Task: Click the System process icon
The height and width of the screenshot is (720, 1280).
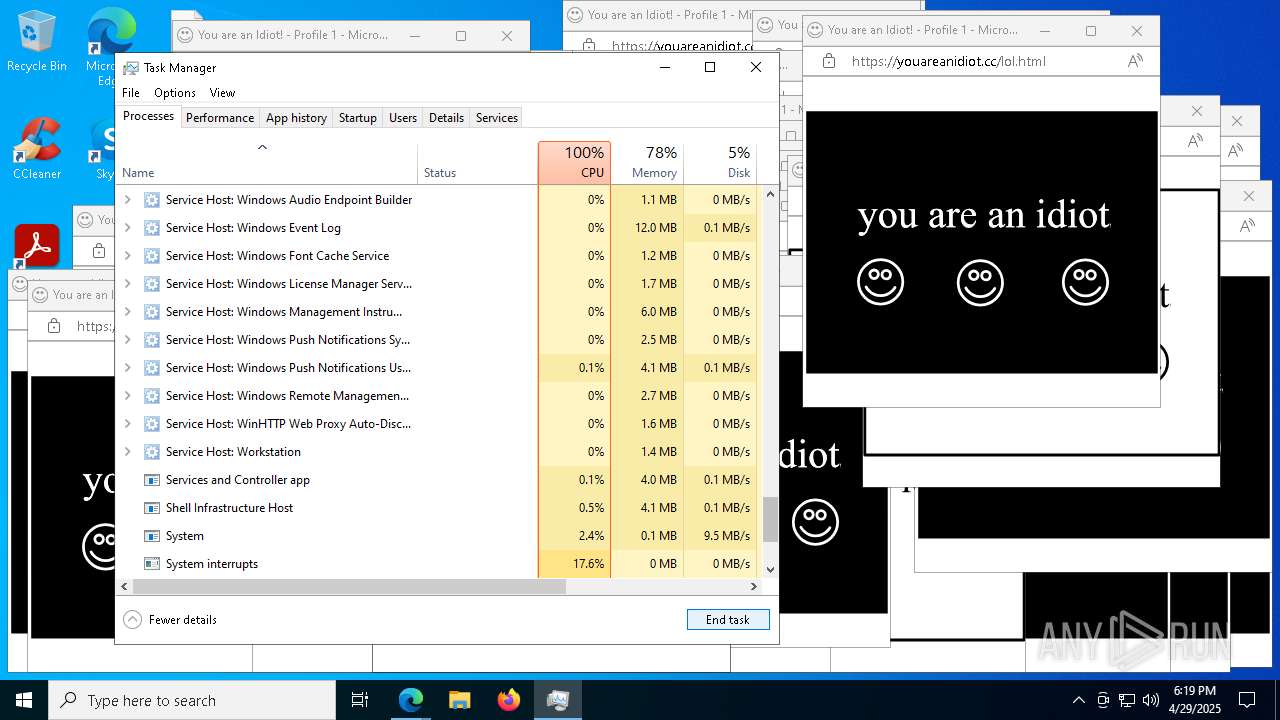Action: (x=152, y=536)
